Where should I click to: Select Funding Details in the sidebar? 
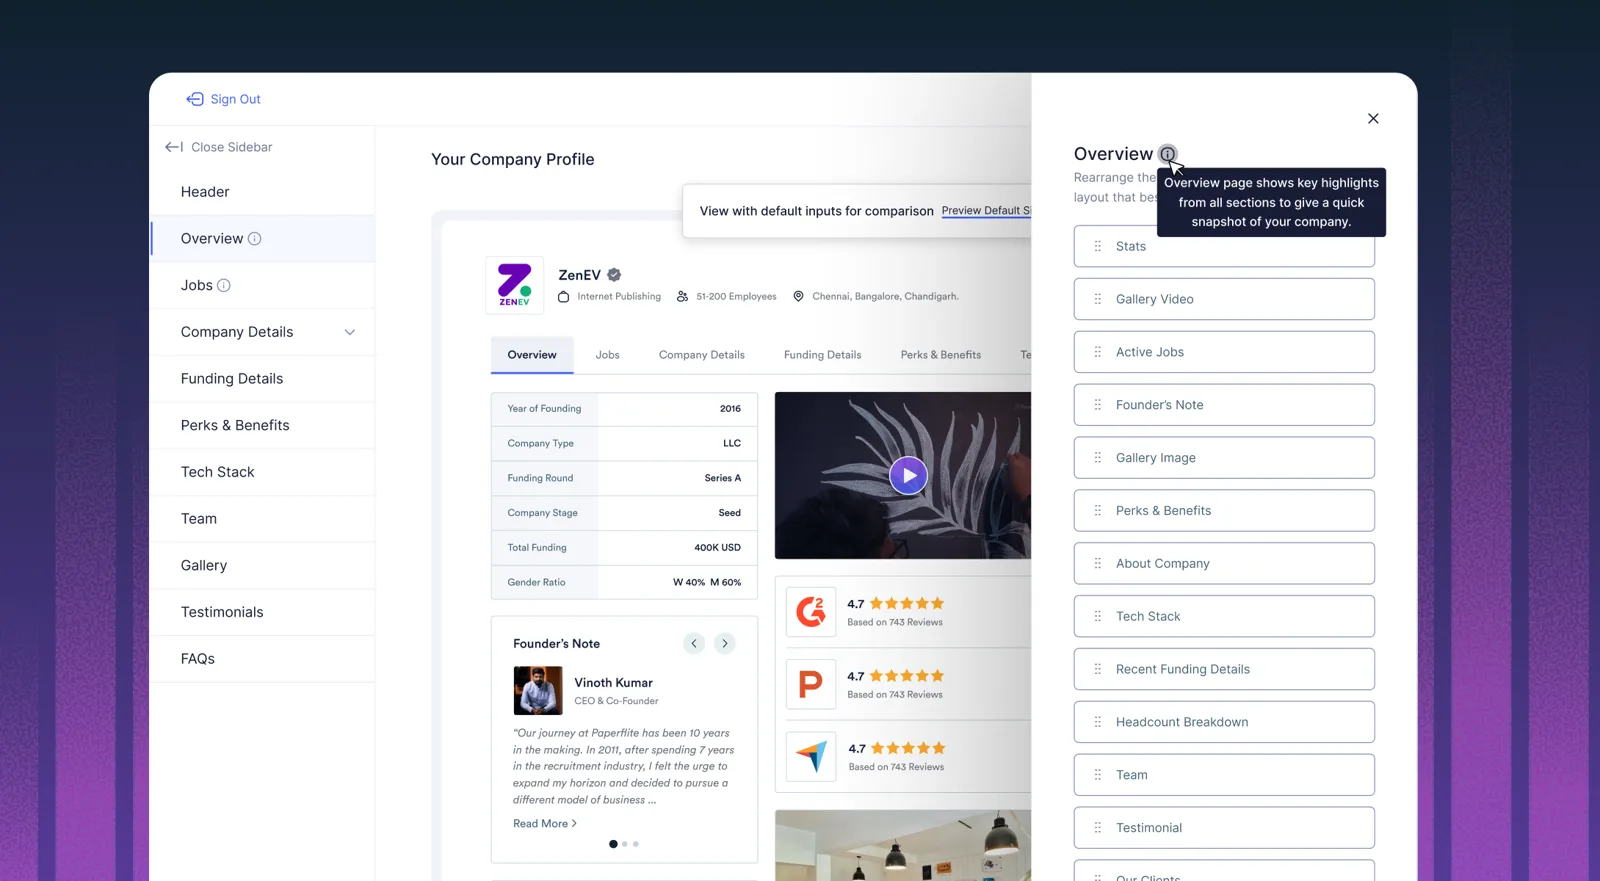point(263,379)
